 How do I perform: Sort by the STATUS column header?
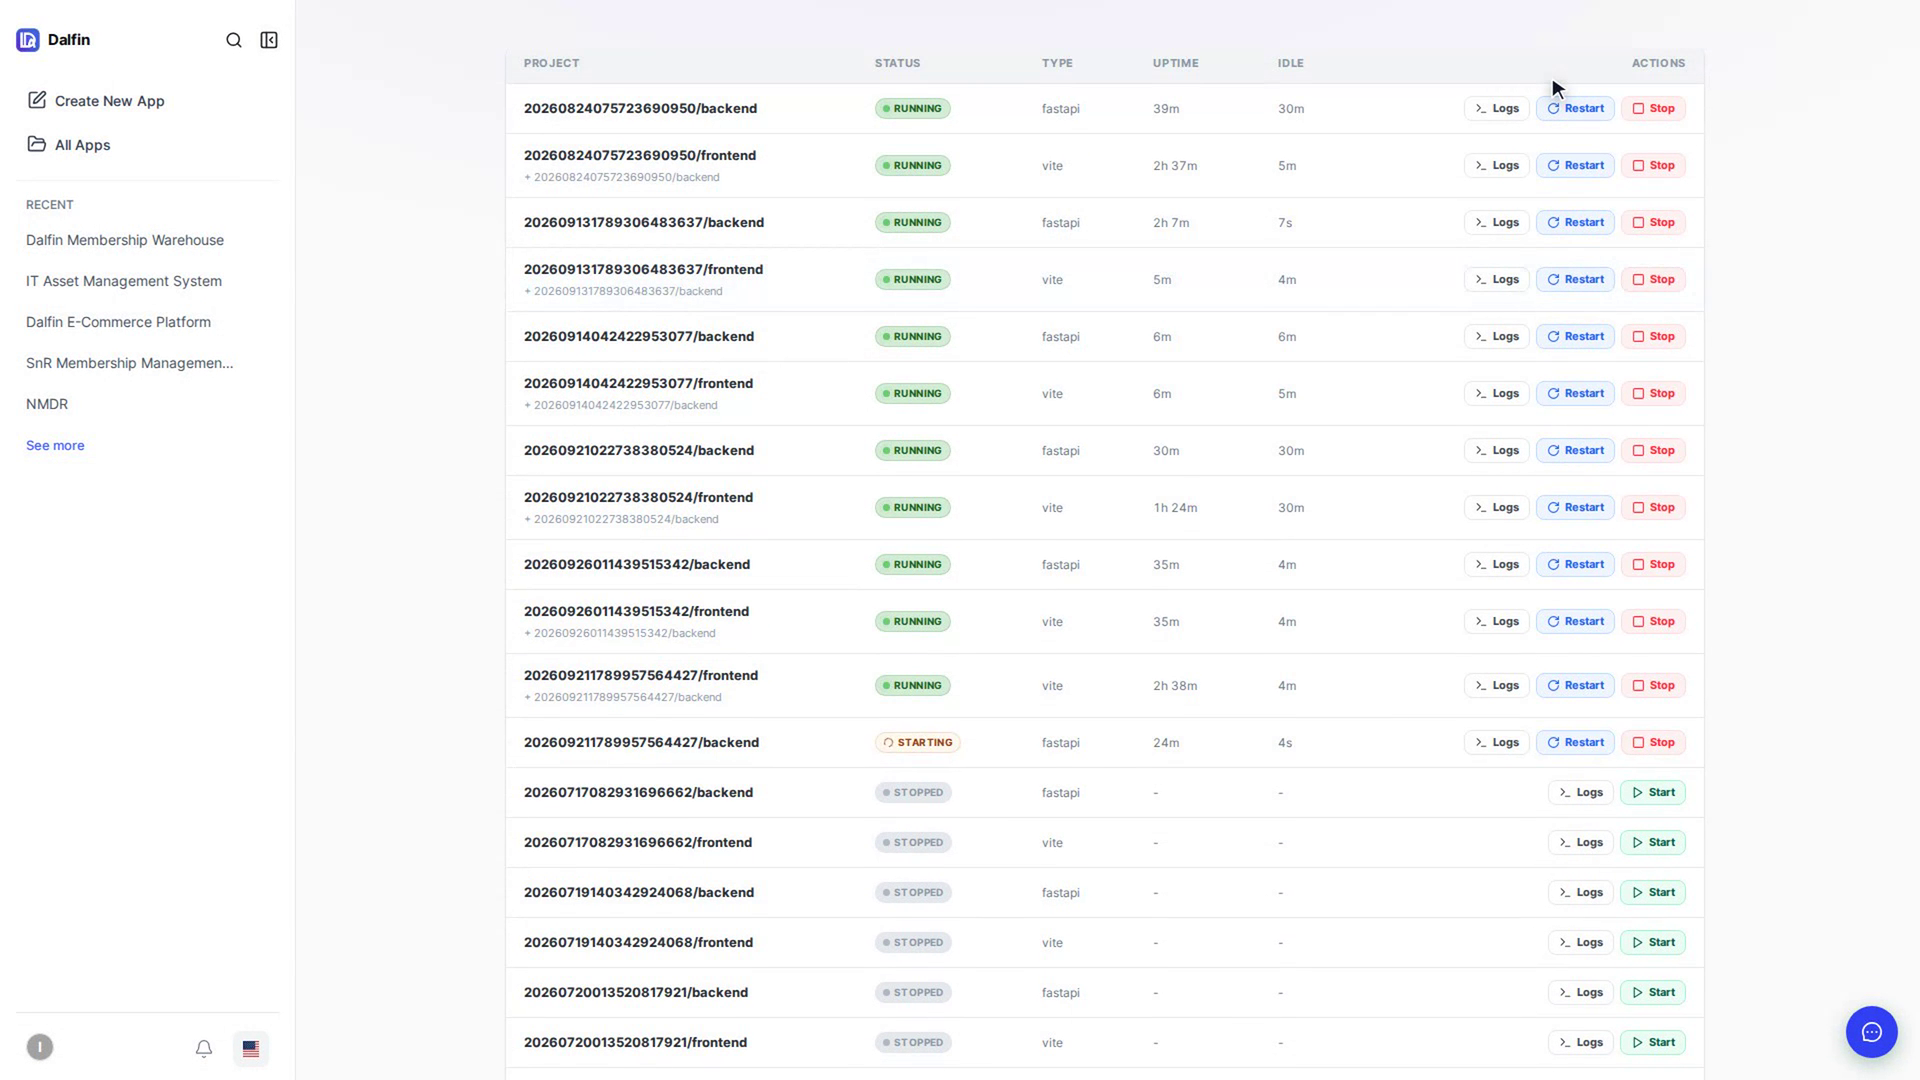click(897, 63)
